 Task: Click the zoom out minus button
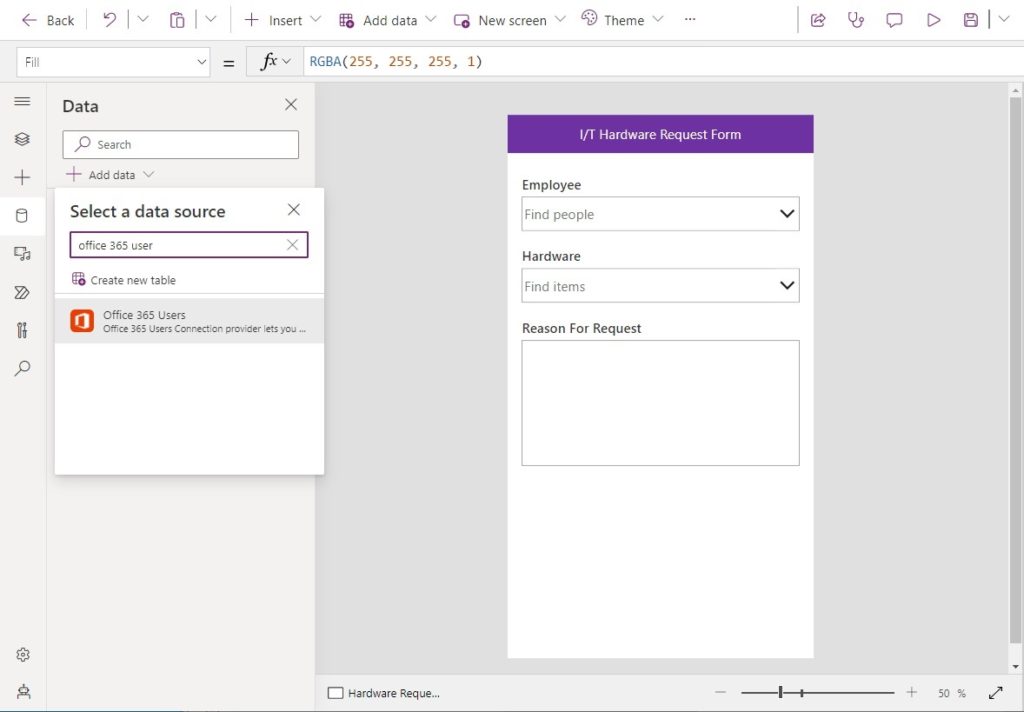click(720, 692)
